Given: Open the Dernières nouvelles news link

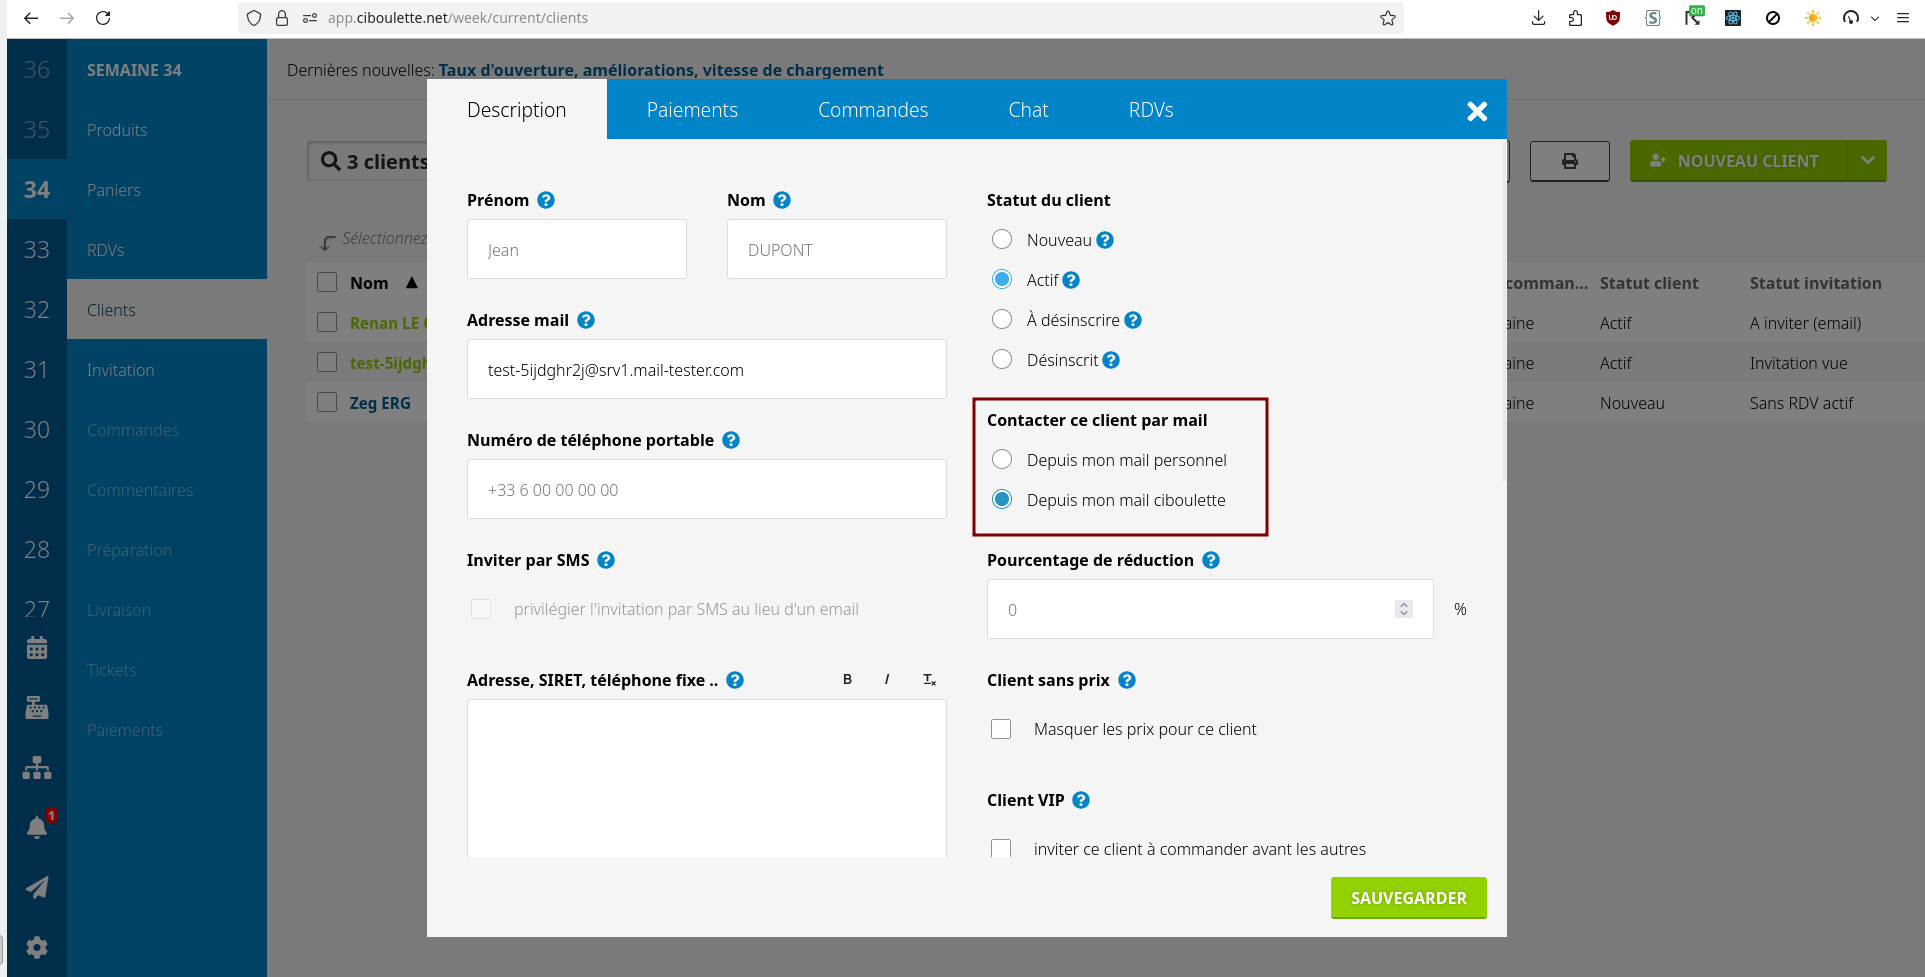Looking at the screenshot, I should click(660, 70).
